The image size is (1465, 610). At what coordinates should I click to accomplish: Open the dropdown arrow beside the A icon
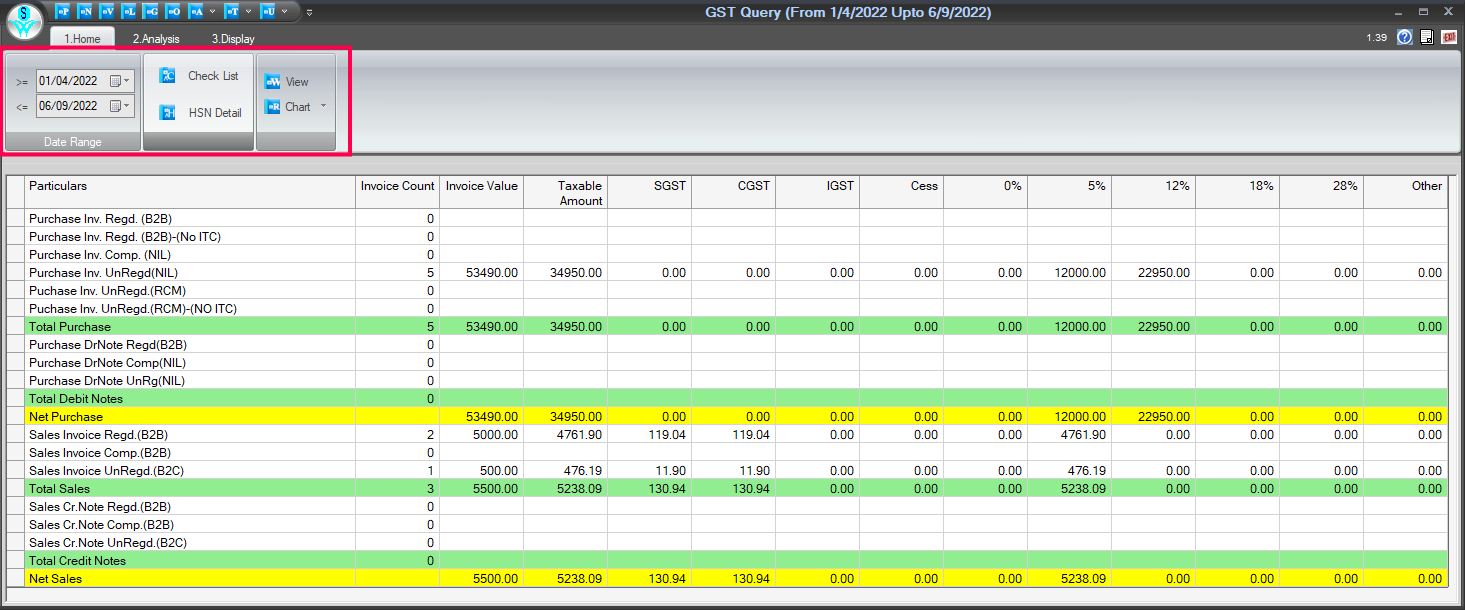point(212,12)
